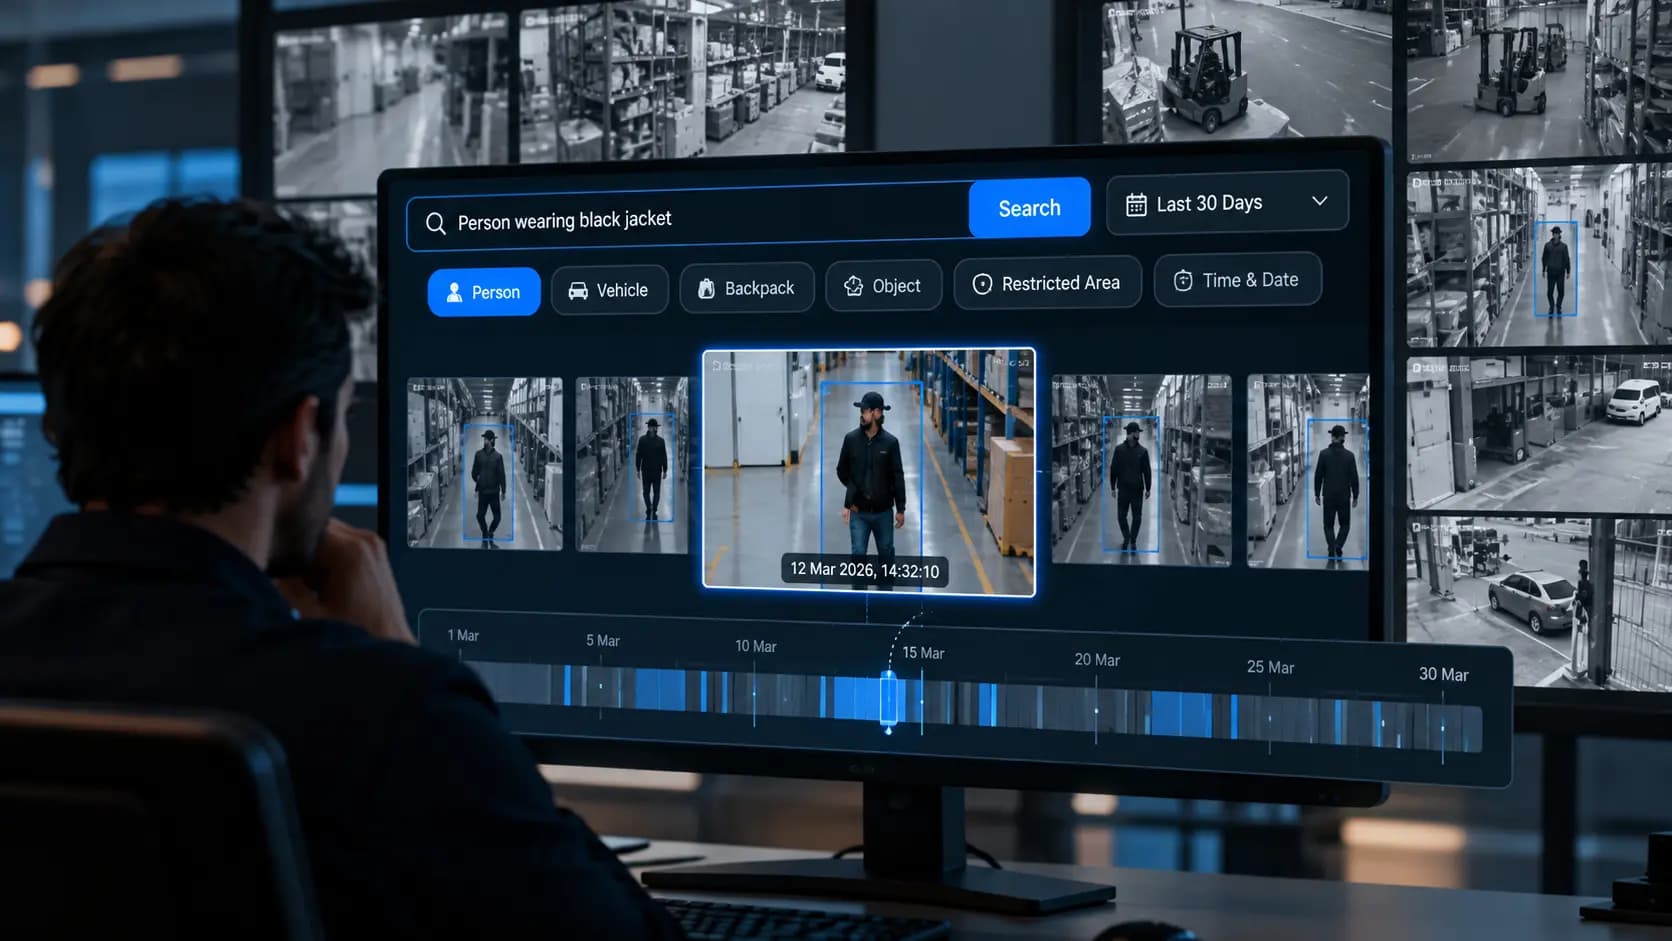Viewport: 1672px width, 941px height.
Task: Click the 10 Mar timeline label
Action: 756,646
